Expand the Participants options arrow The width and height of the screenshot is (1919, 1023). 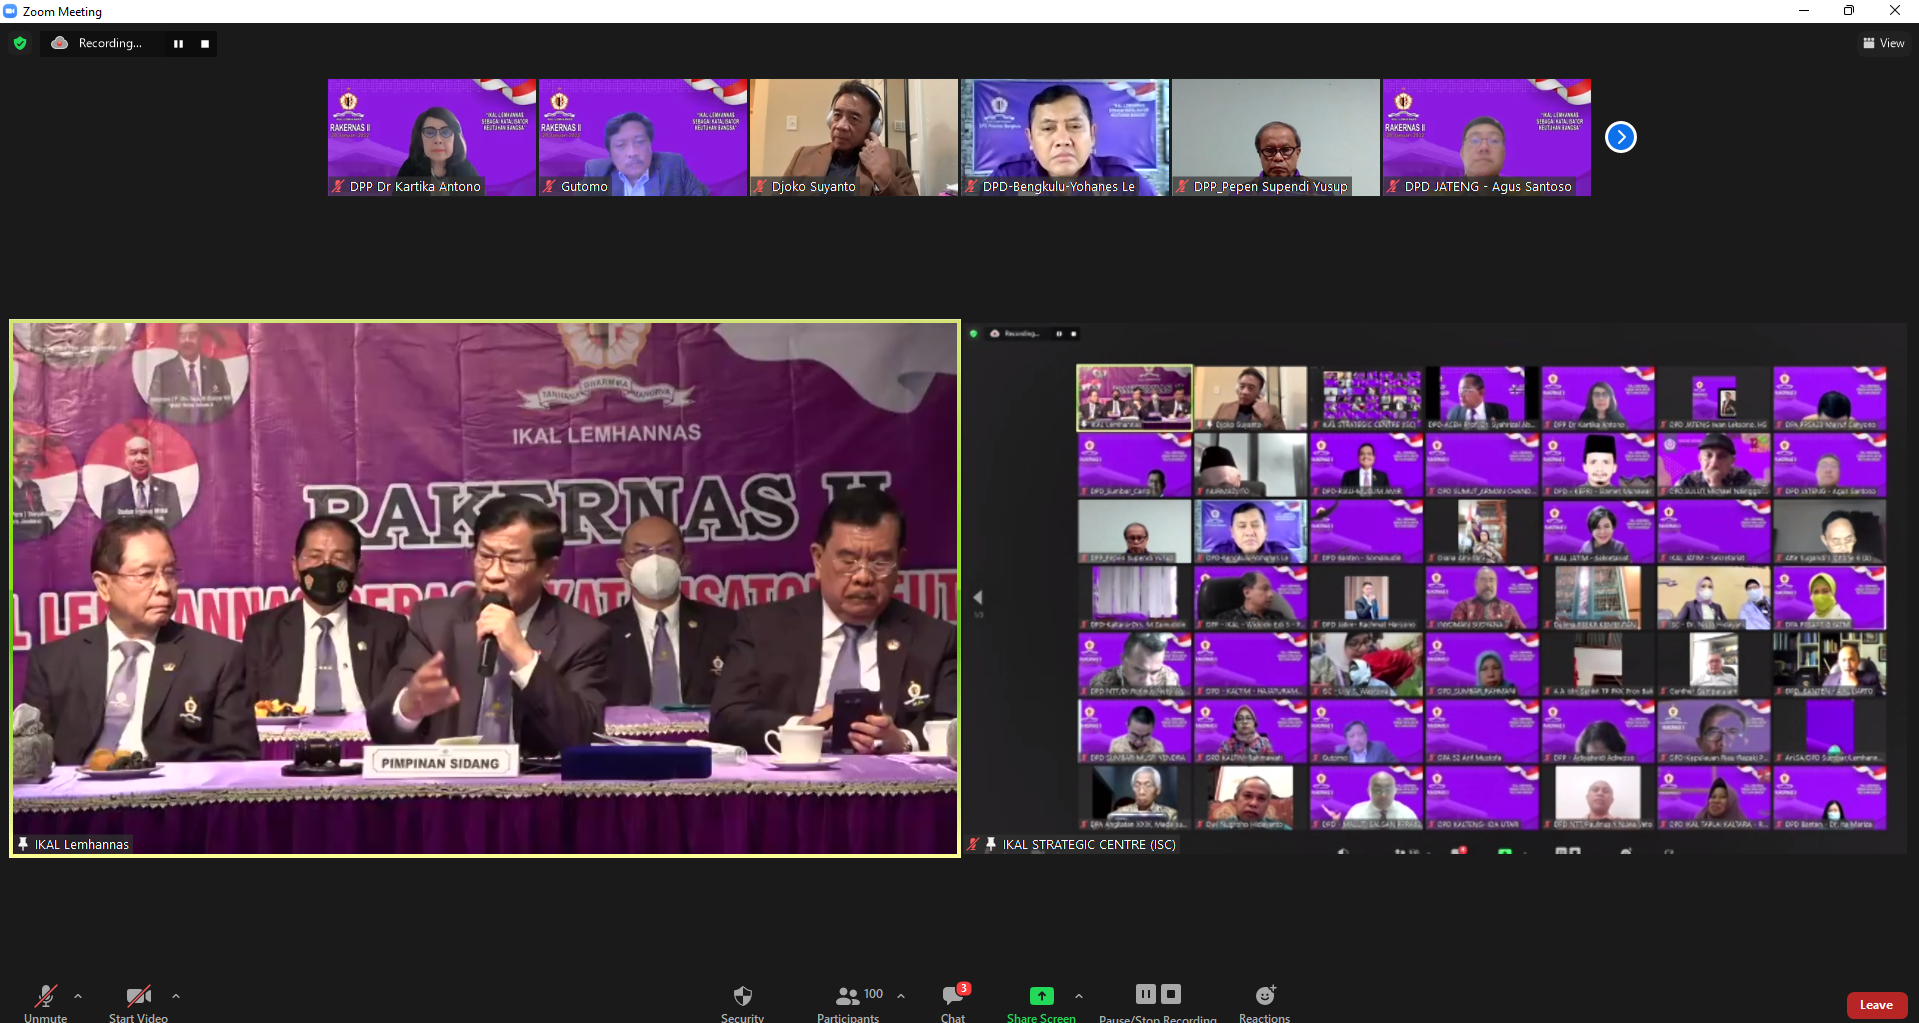tap(901, 996)
